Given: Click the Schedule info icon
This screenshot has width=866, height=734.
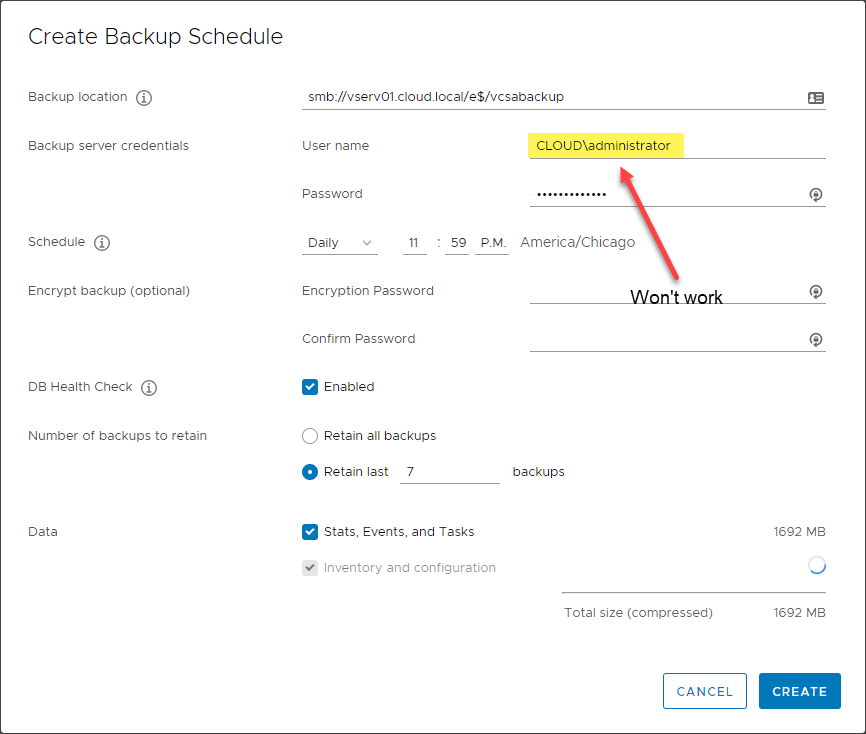Looking at the screenshot, I should (x=102, y=243).
